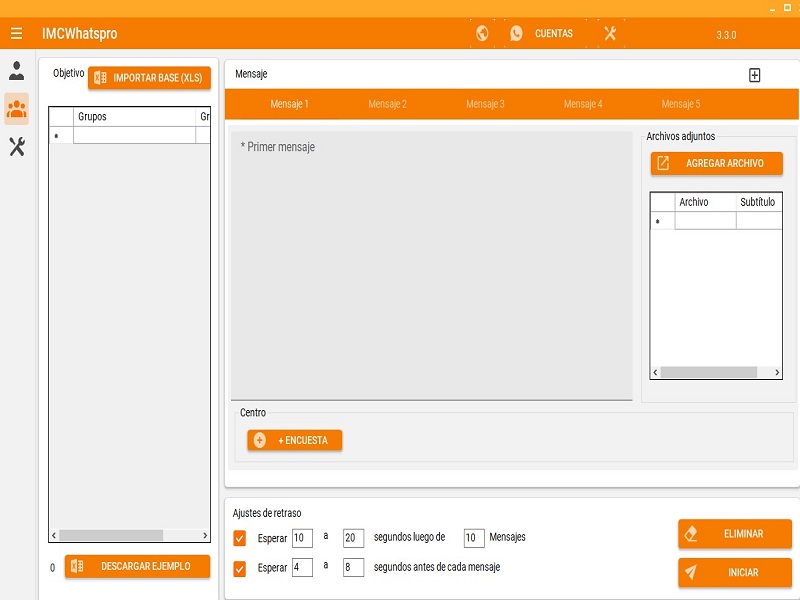
Task: Switch to the Mensaje 2 tab
Action: (387, 104)
